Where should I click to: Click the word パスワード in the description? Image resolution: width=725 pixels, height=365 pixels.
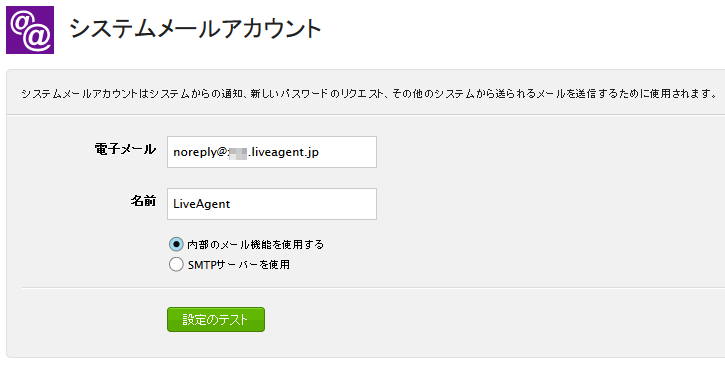point(304,94)
